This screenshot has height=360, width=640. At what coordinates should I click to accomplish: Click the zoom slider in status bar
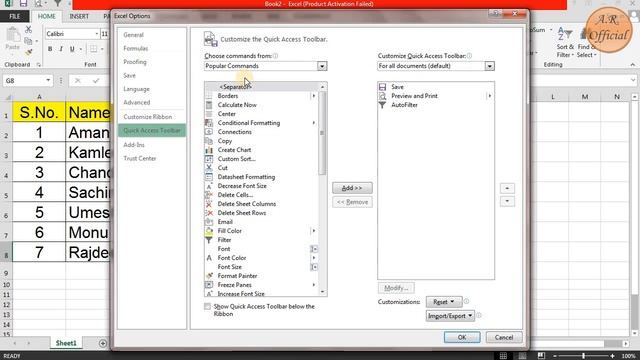click(584, 356)
